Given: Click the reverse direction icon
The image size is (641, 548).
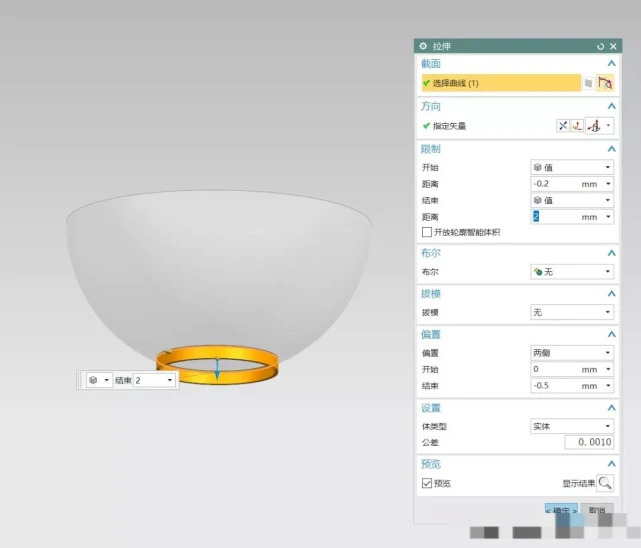Looking at the screenshot, I should click(564, 126).
